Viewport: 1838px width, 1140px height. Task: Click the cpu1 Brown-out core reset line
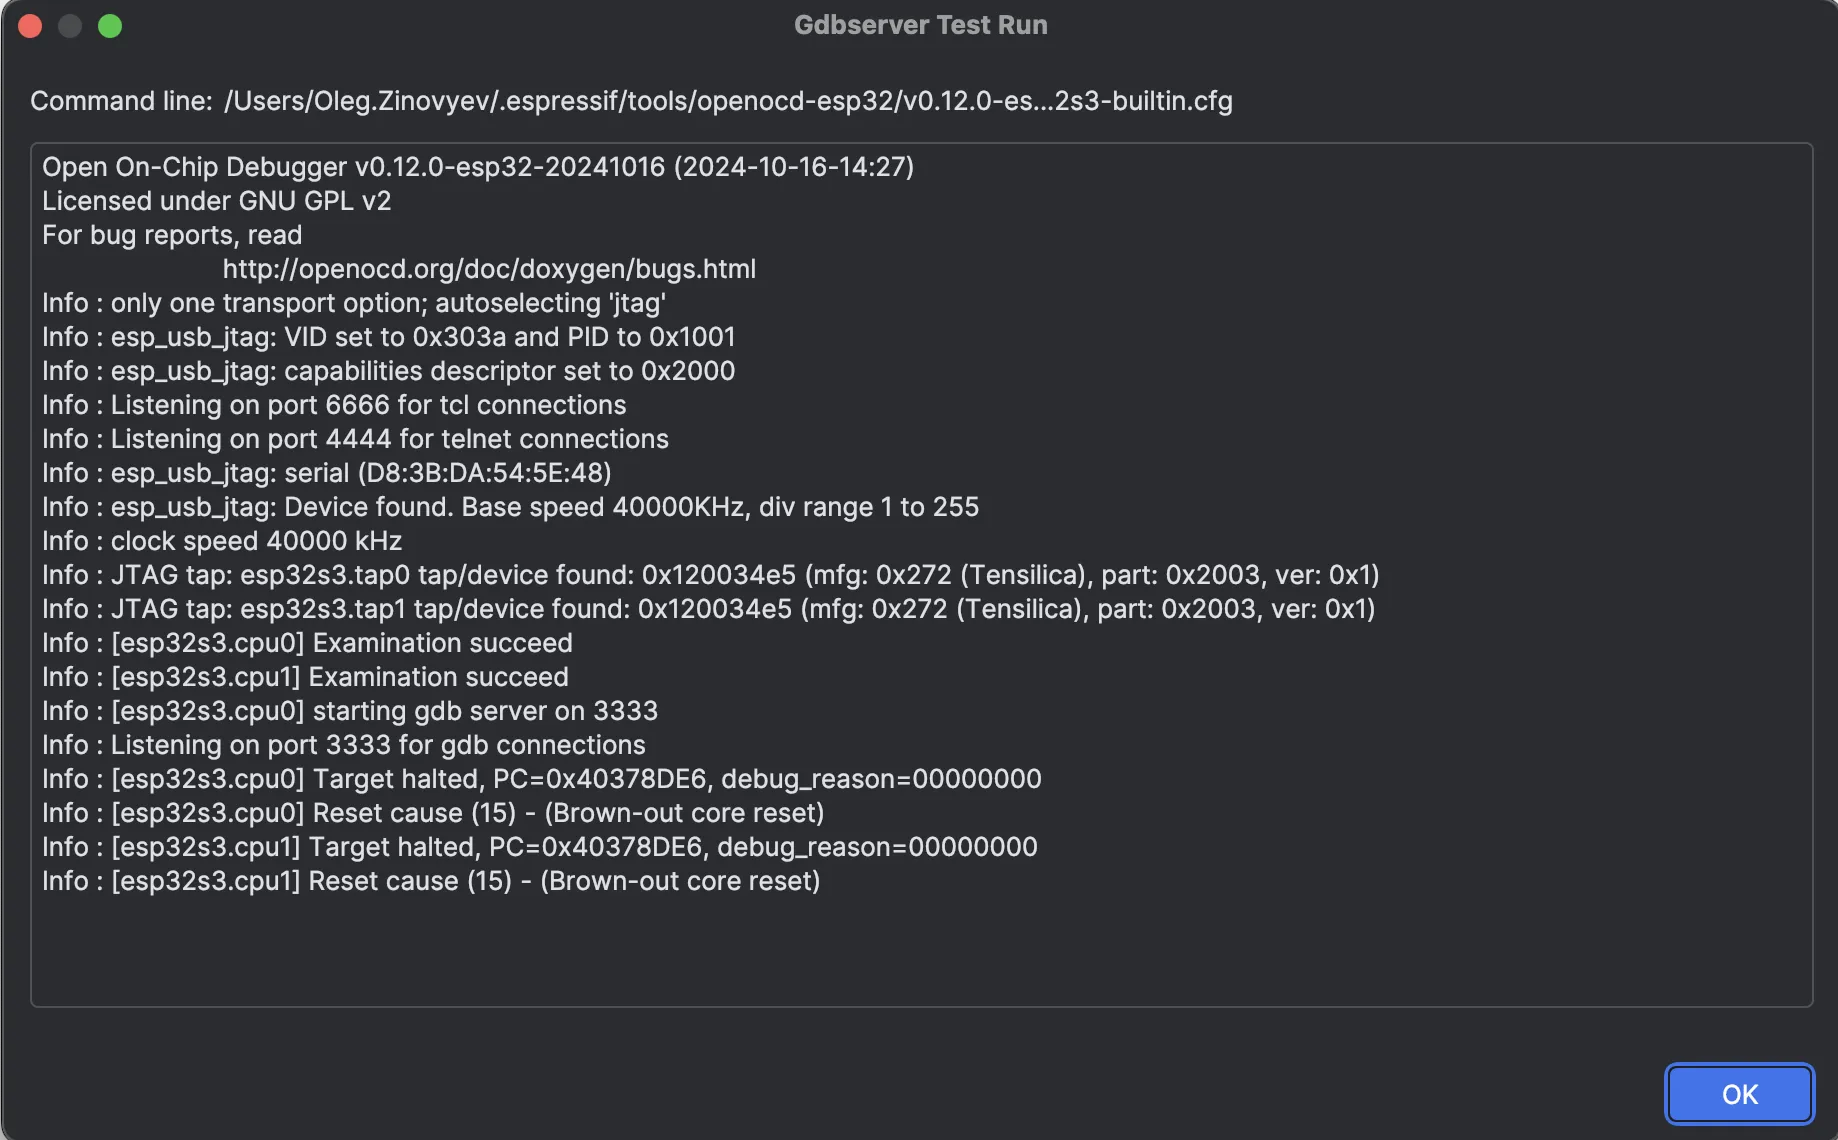click(x=431, y=881)
